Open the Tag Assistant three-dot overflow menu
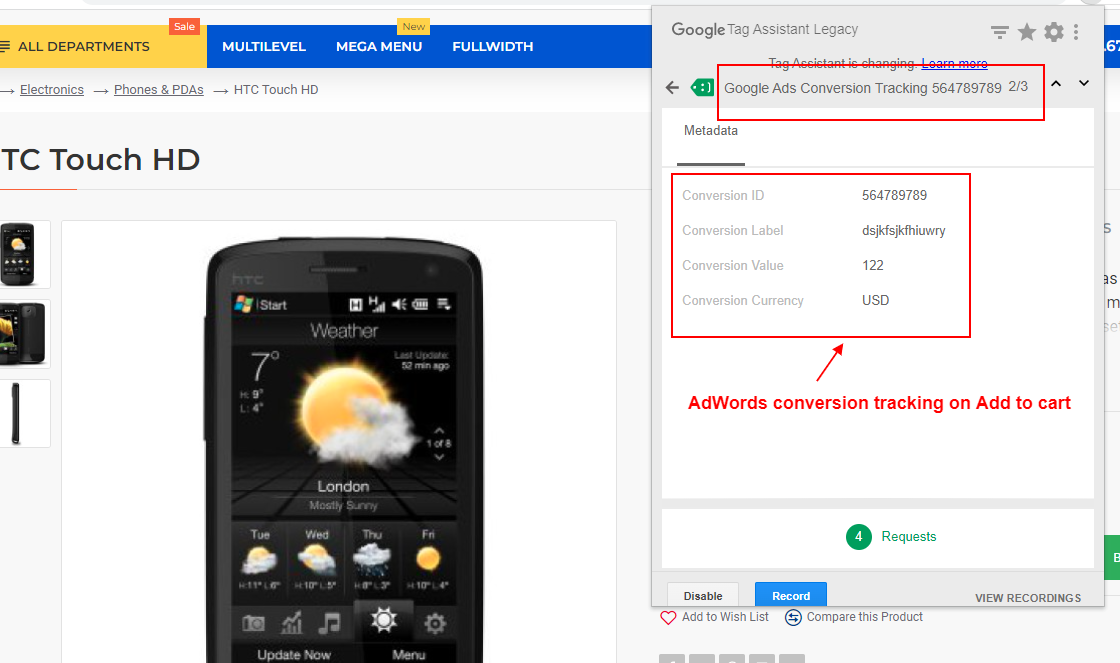The image size is (1120, 663). pos(1076,31)
